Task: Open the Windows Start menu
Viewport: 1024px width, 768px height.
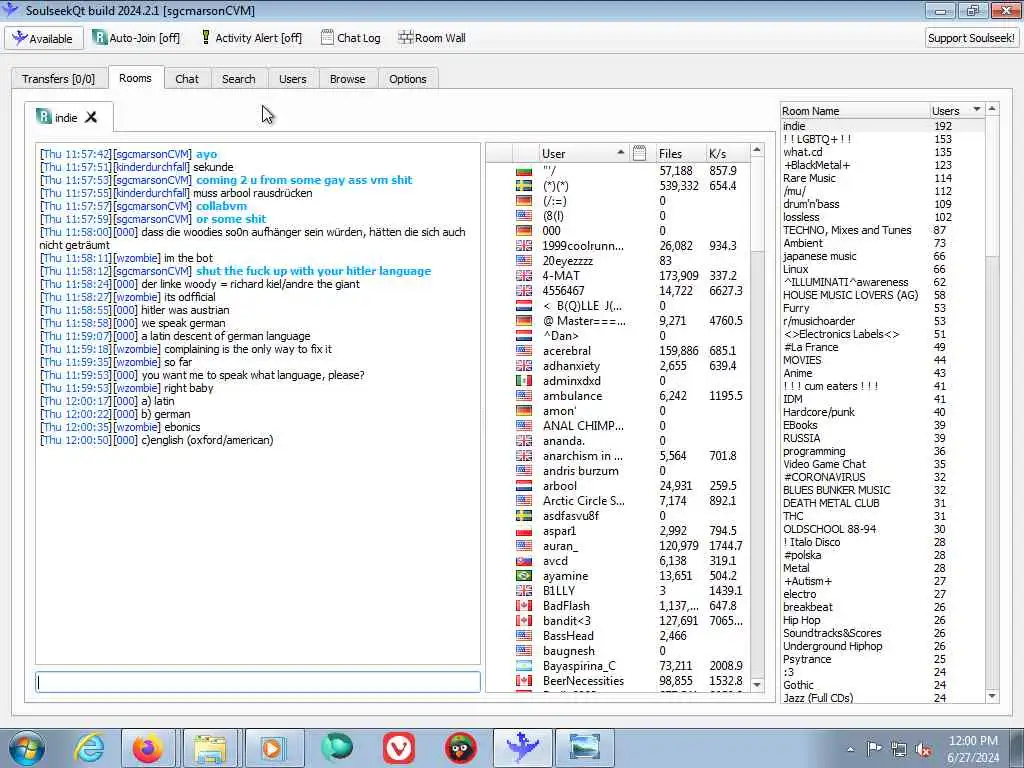Action: point(26,748)
